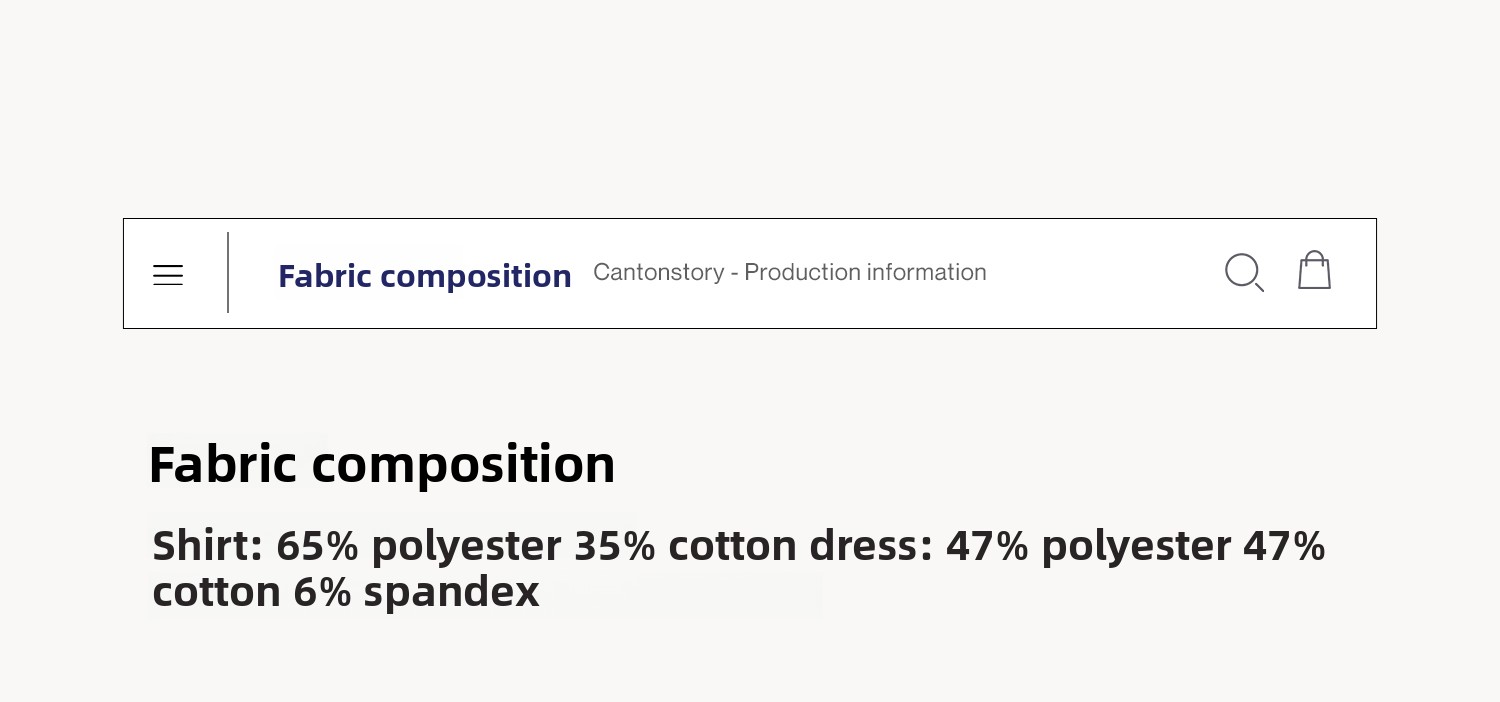The width and height of the screenshot is (1500, 702).
Task: Click the word "Shirt:" in the description
Action: (207, 546)
